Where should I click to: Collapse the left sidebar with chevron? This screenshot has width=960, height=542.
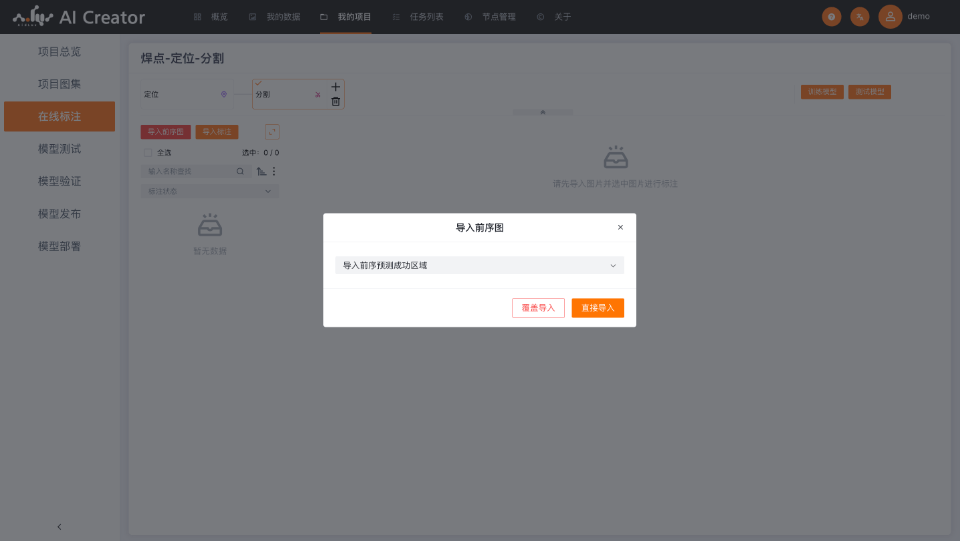pyautogui.click(x=59, y=526)
